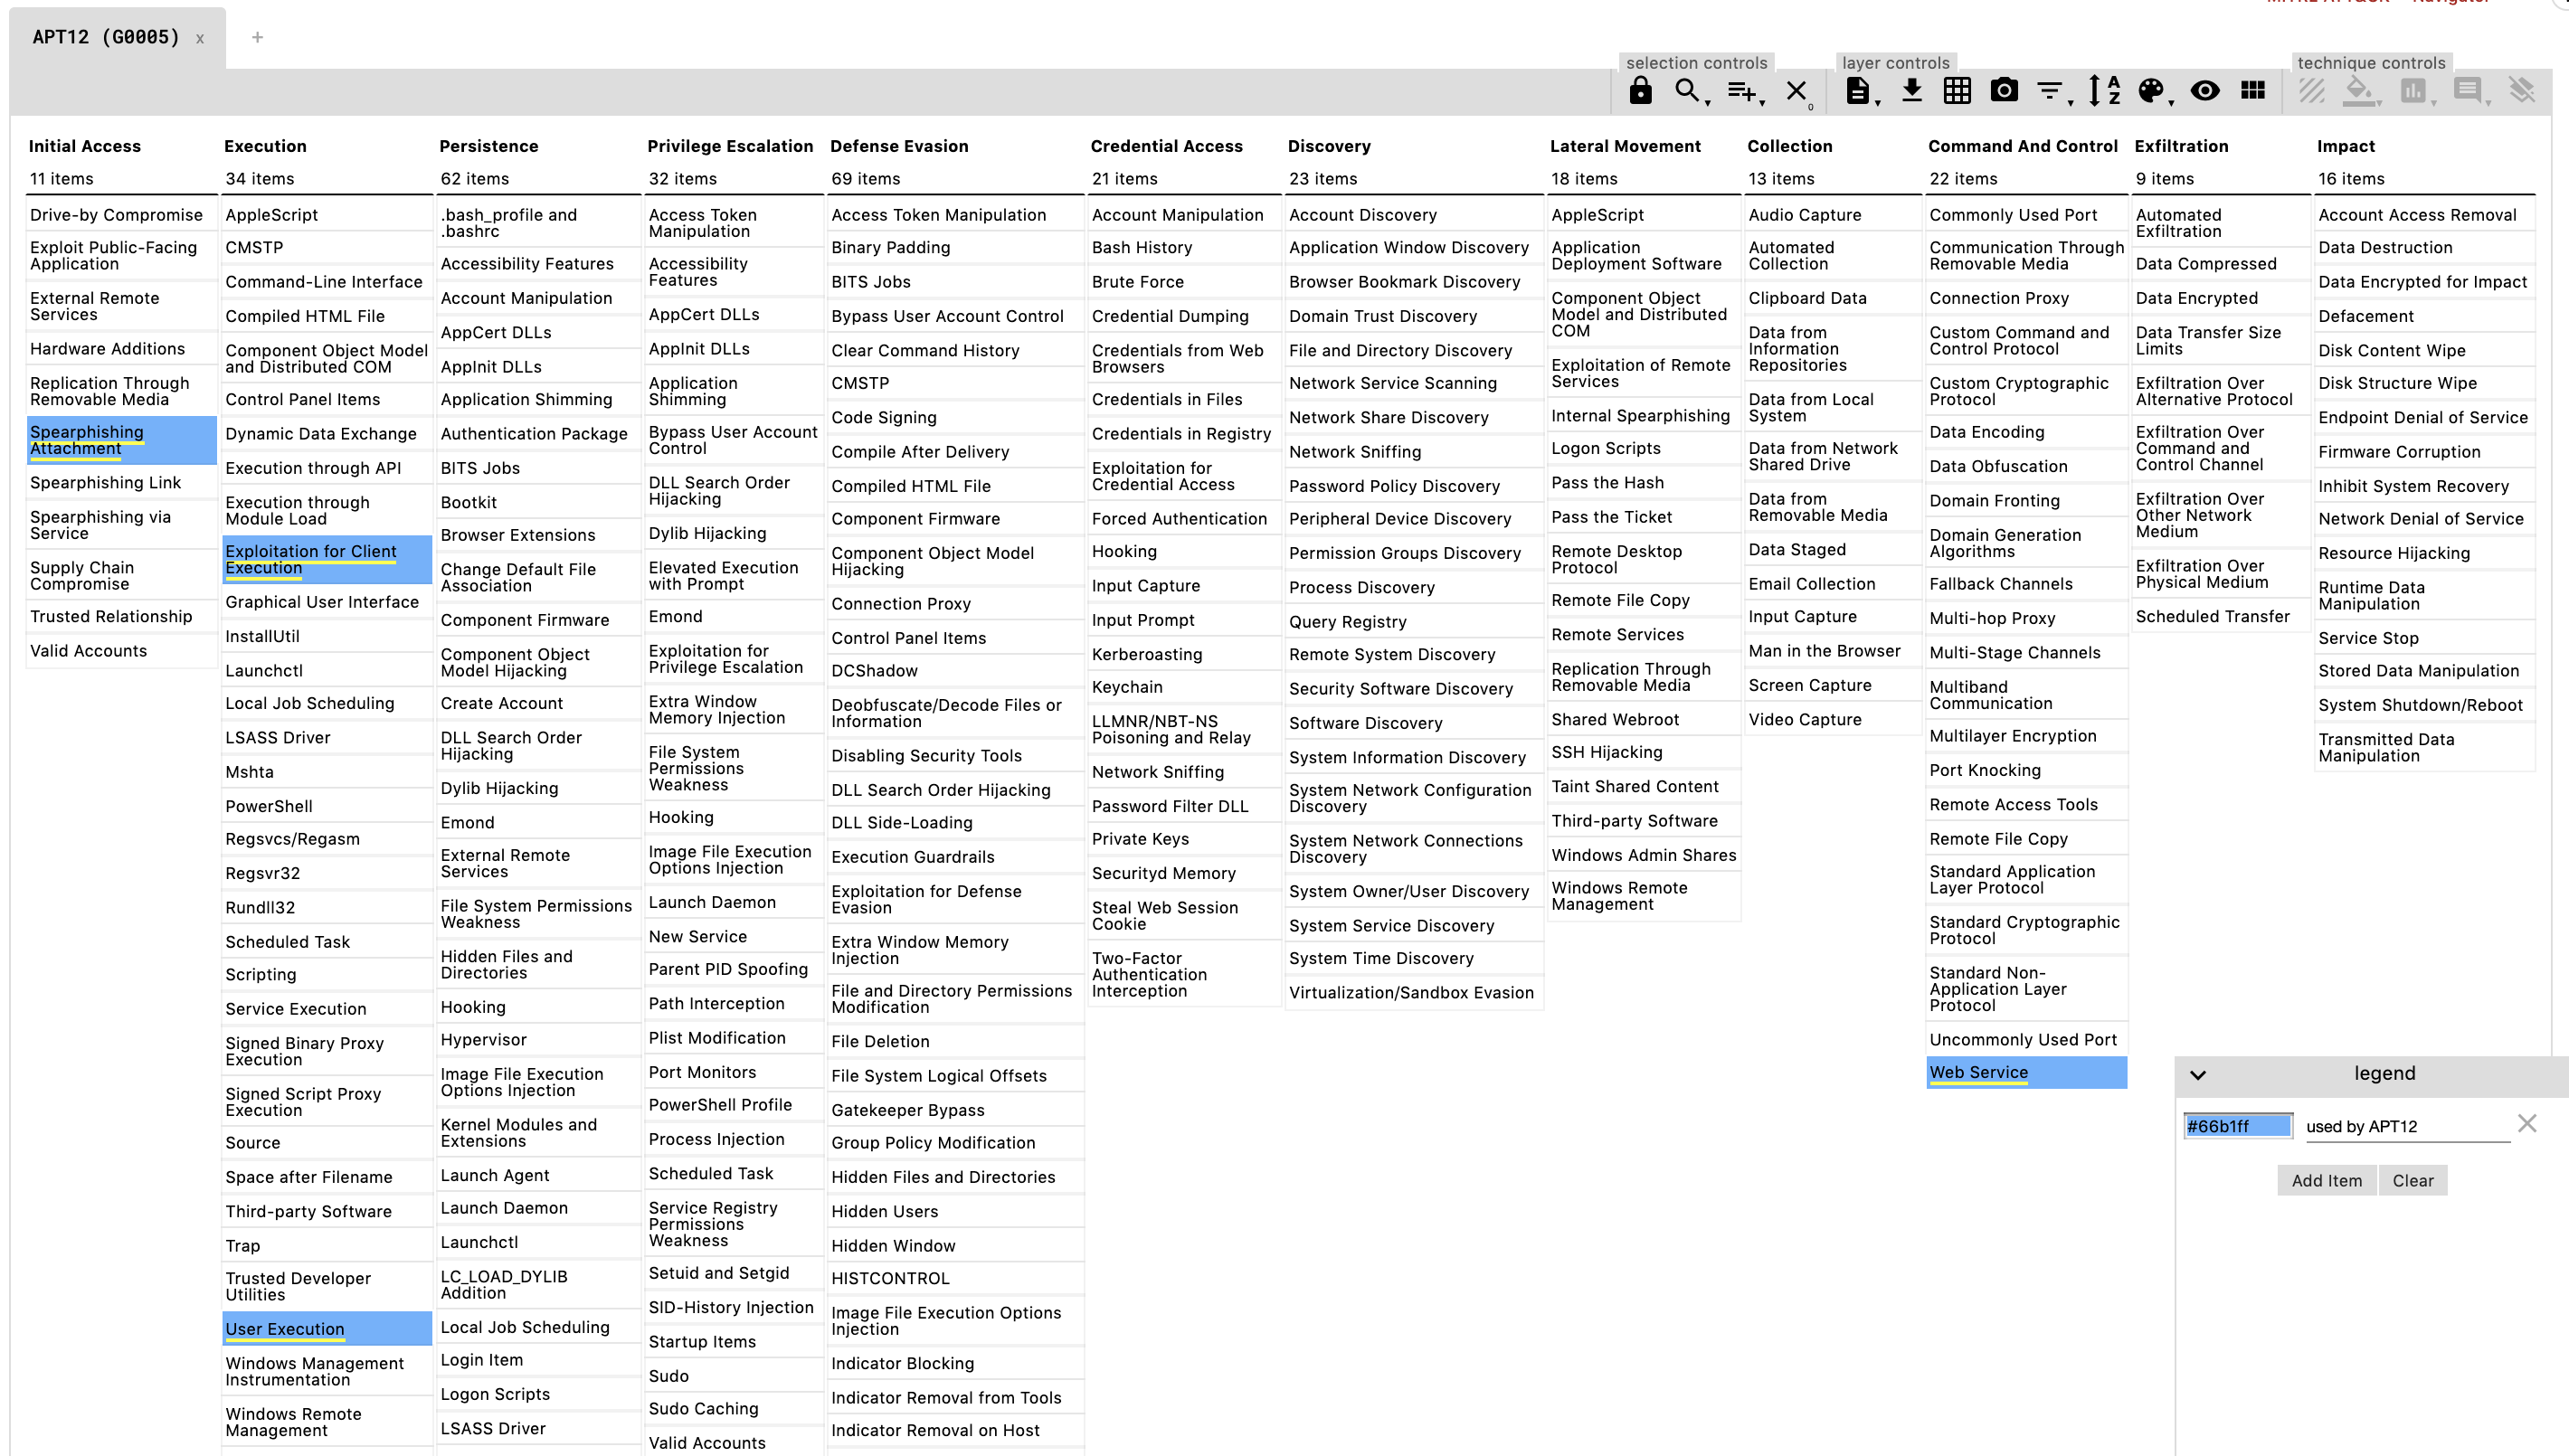Toggle the selection lock
This screenshot has height=1456, width=2569.
(x=1640, y=91)
